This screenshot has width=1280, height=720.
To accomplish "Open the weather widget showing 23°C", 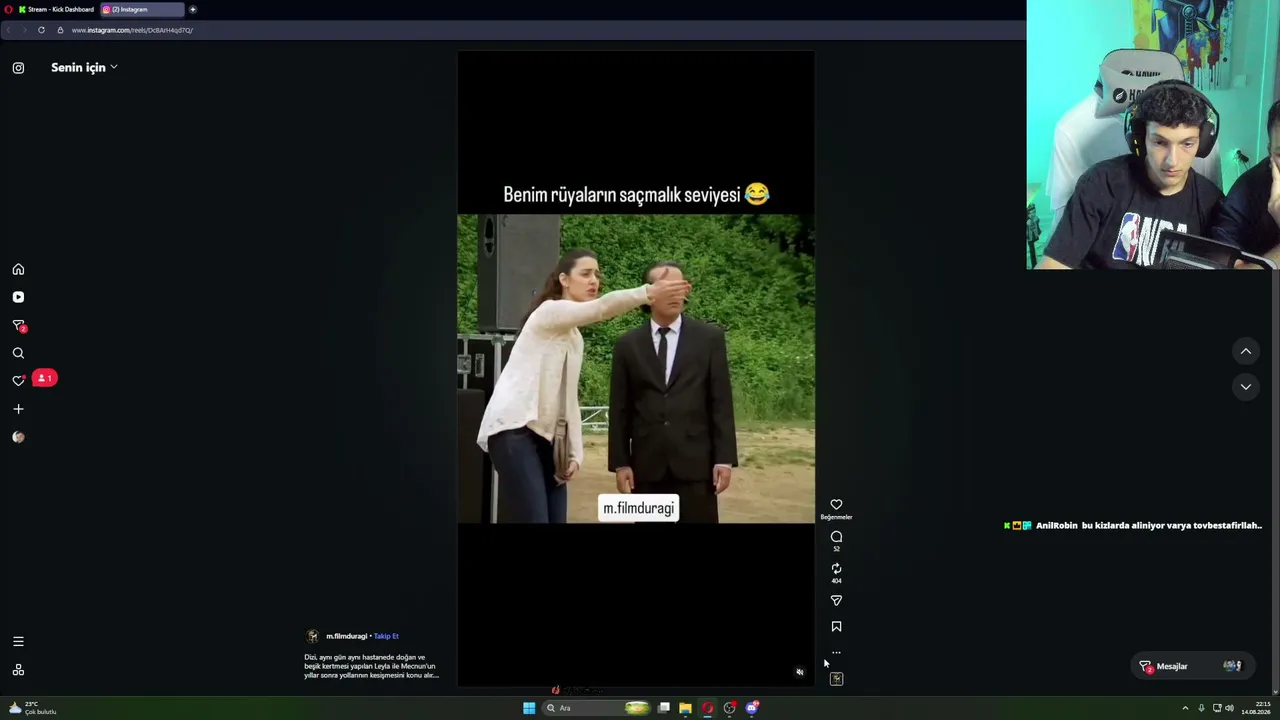I will [32, 708].
